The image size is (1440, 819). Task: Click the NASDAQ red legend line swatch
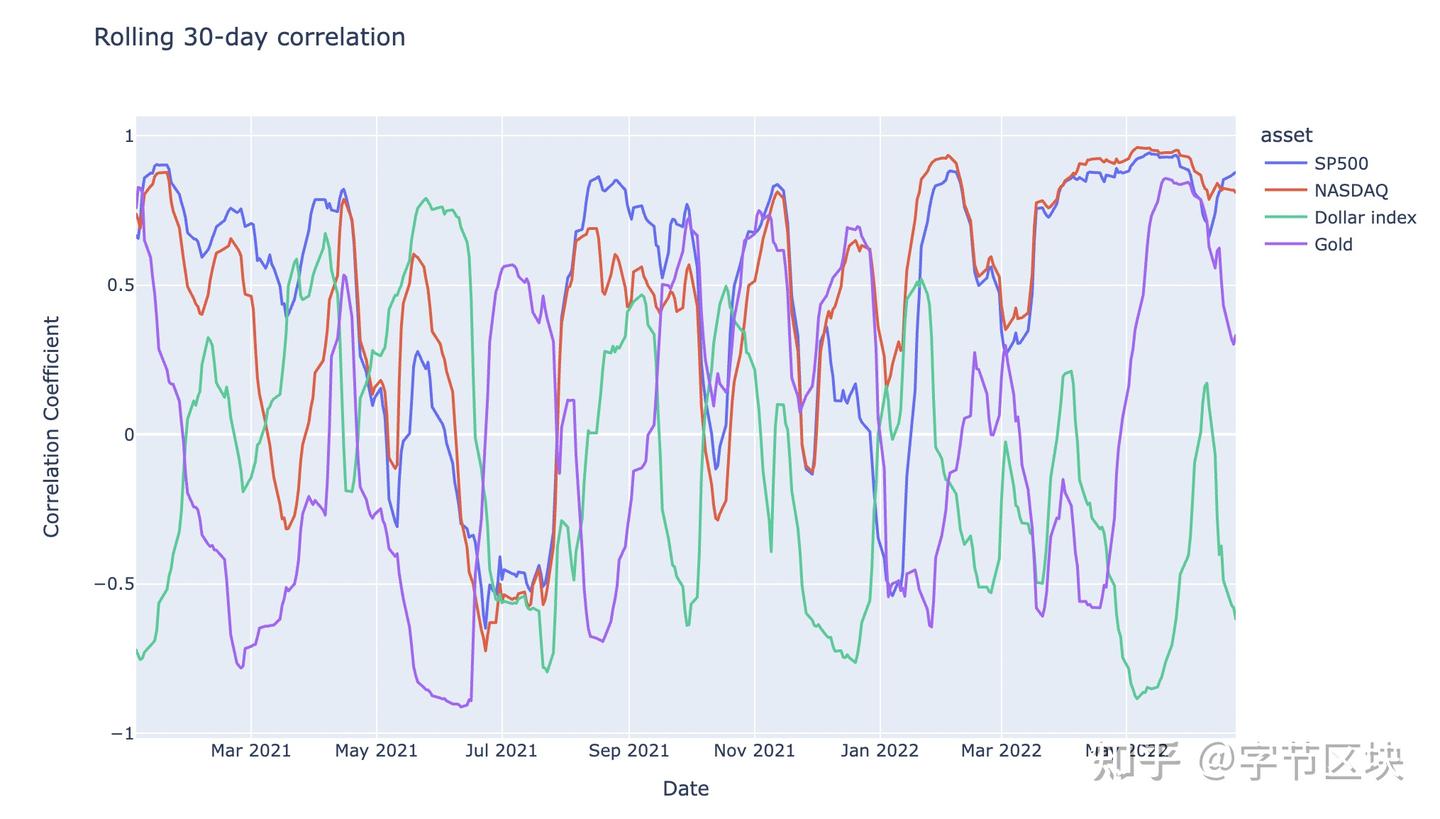click(x=1286, y=190)
